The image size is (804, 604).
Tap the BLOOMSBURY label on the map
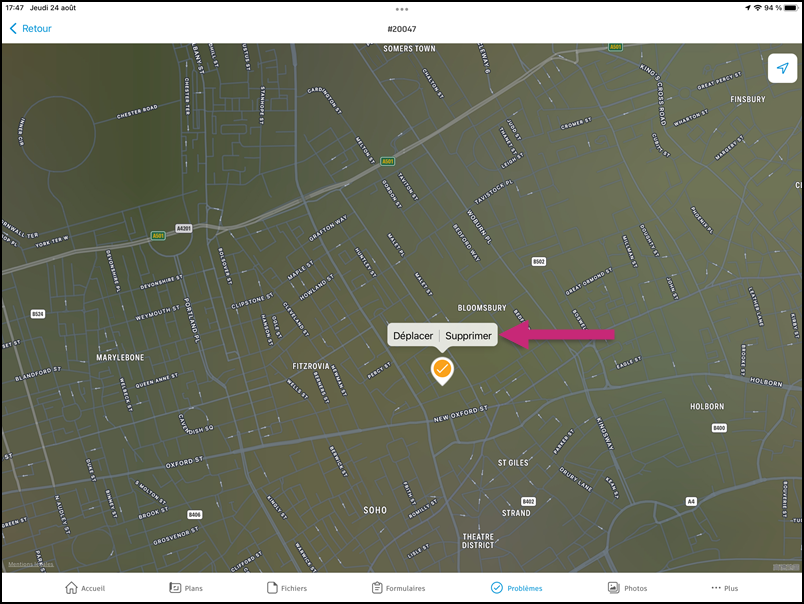(481, 308)
